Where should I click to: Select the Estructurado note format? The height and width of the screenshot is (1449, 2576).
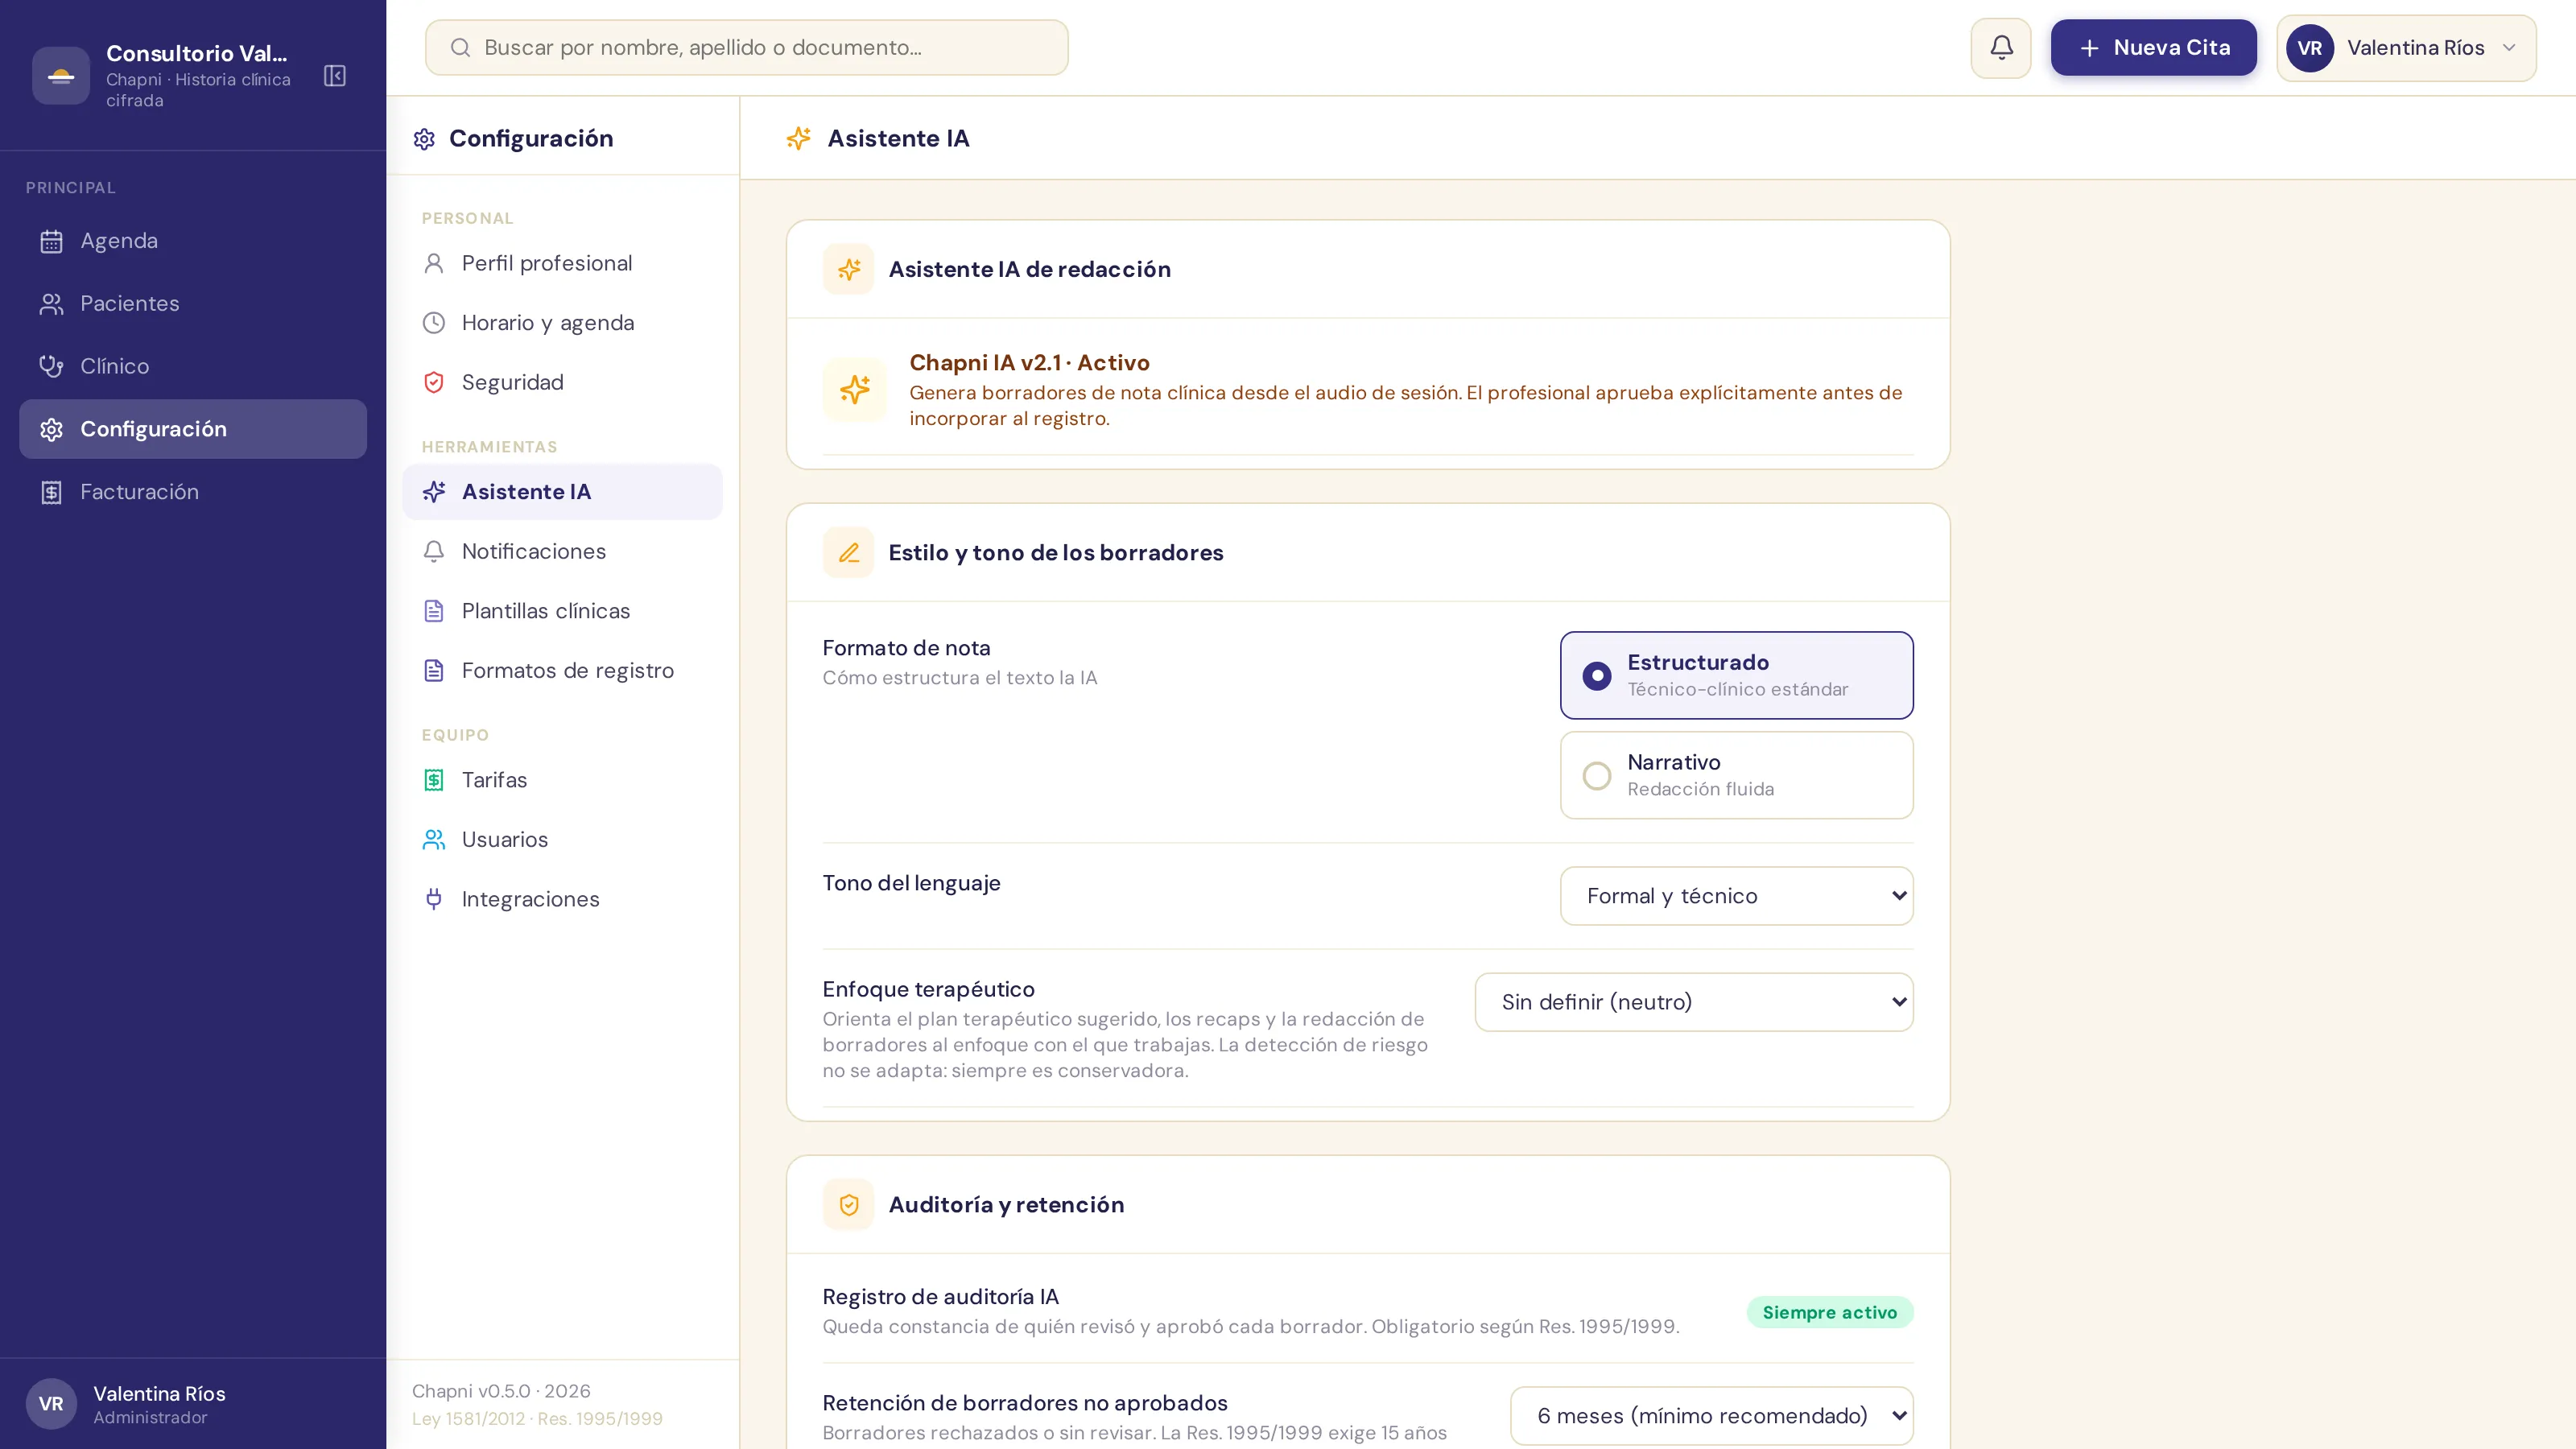(1737, 675)
